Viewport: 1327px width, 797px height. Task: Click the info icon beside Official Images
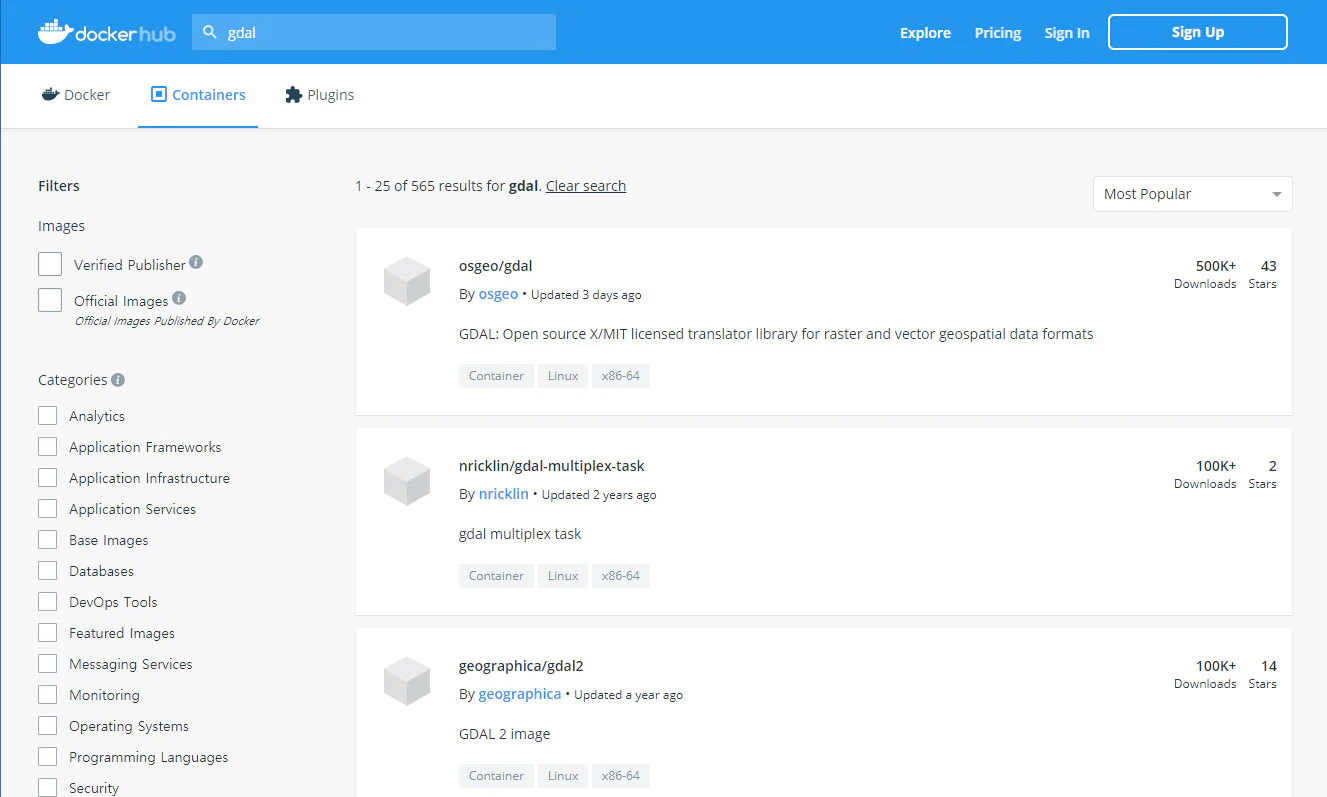point(179,298)
